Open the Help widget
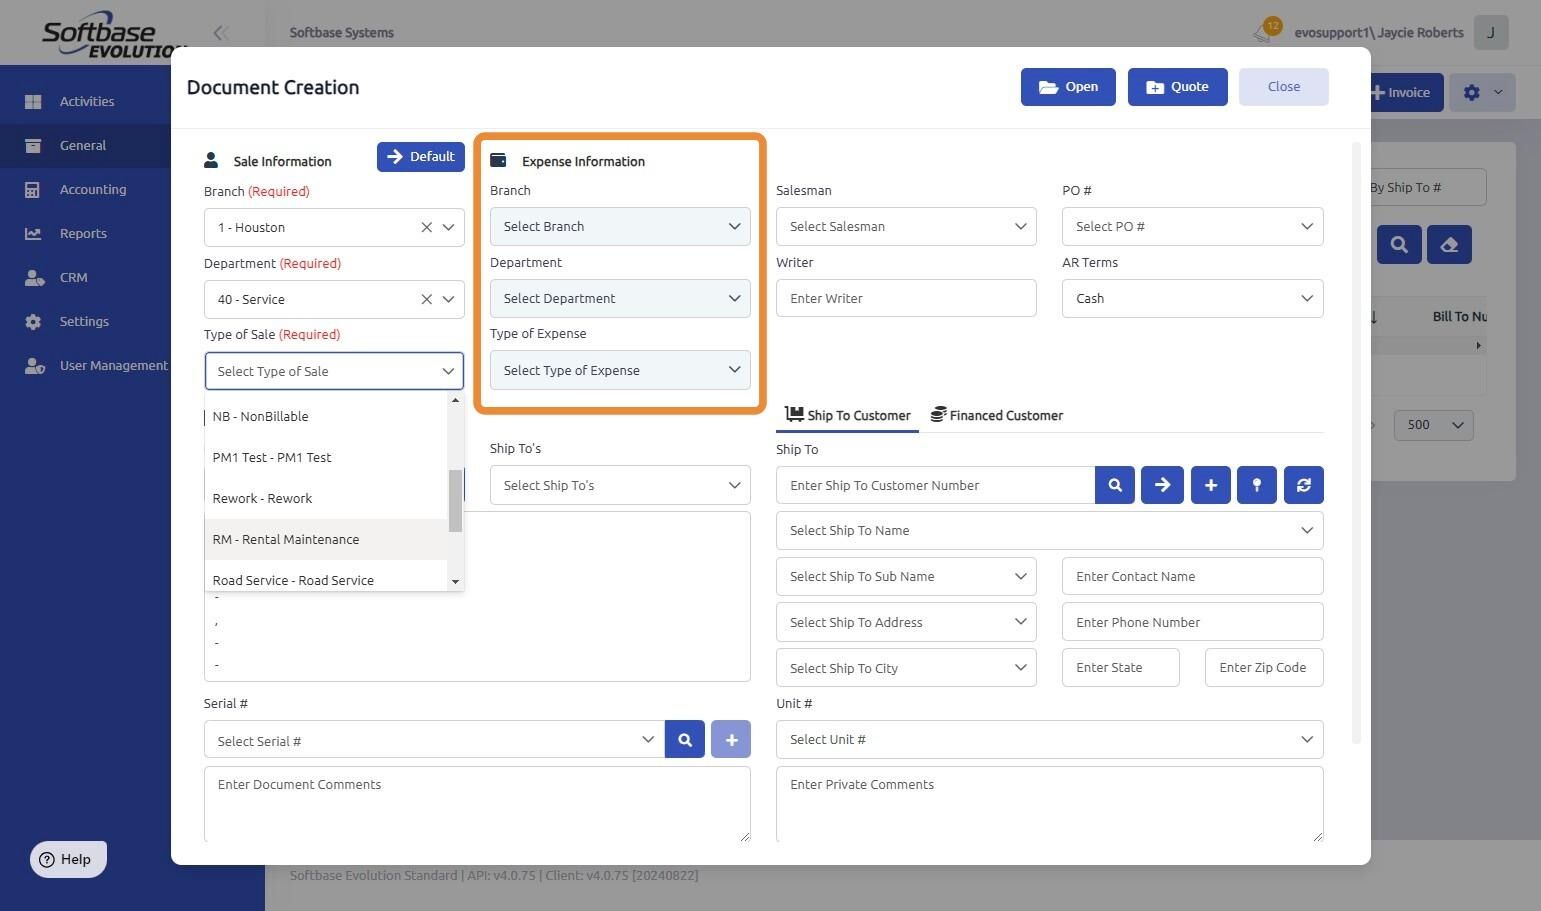The width and height of the screenshot is (1541, 911). 68,859
